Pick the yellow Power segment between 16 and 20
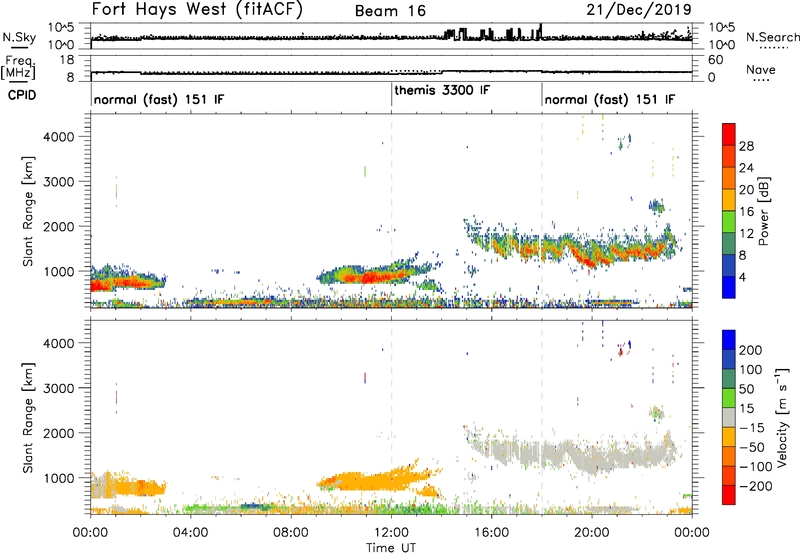 point(729,199)
